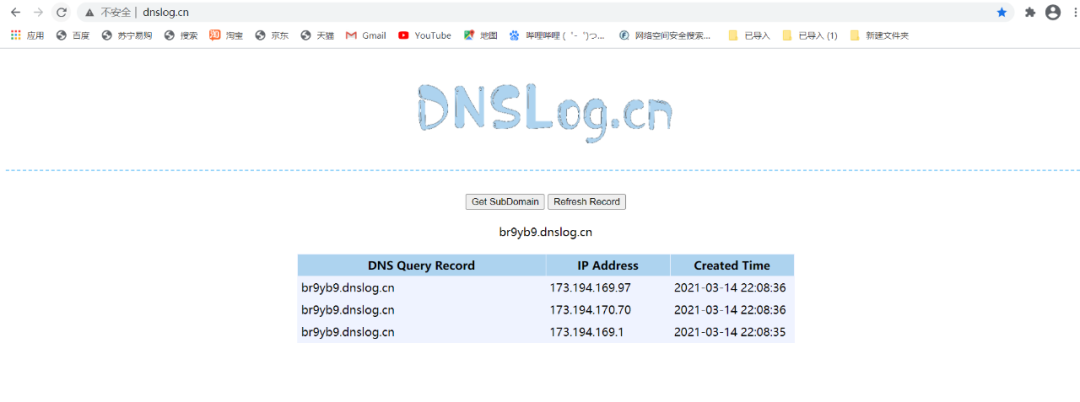Open the 新建文件夹 bookmark folder
This screenshot has height=402, width=1080.
pyautogui.click(x=880, y=35)
